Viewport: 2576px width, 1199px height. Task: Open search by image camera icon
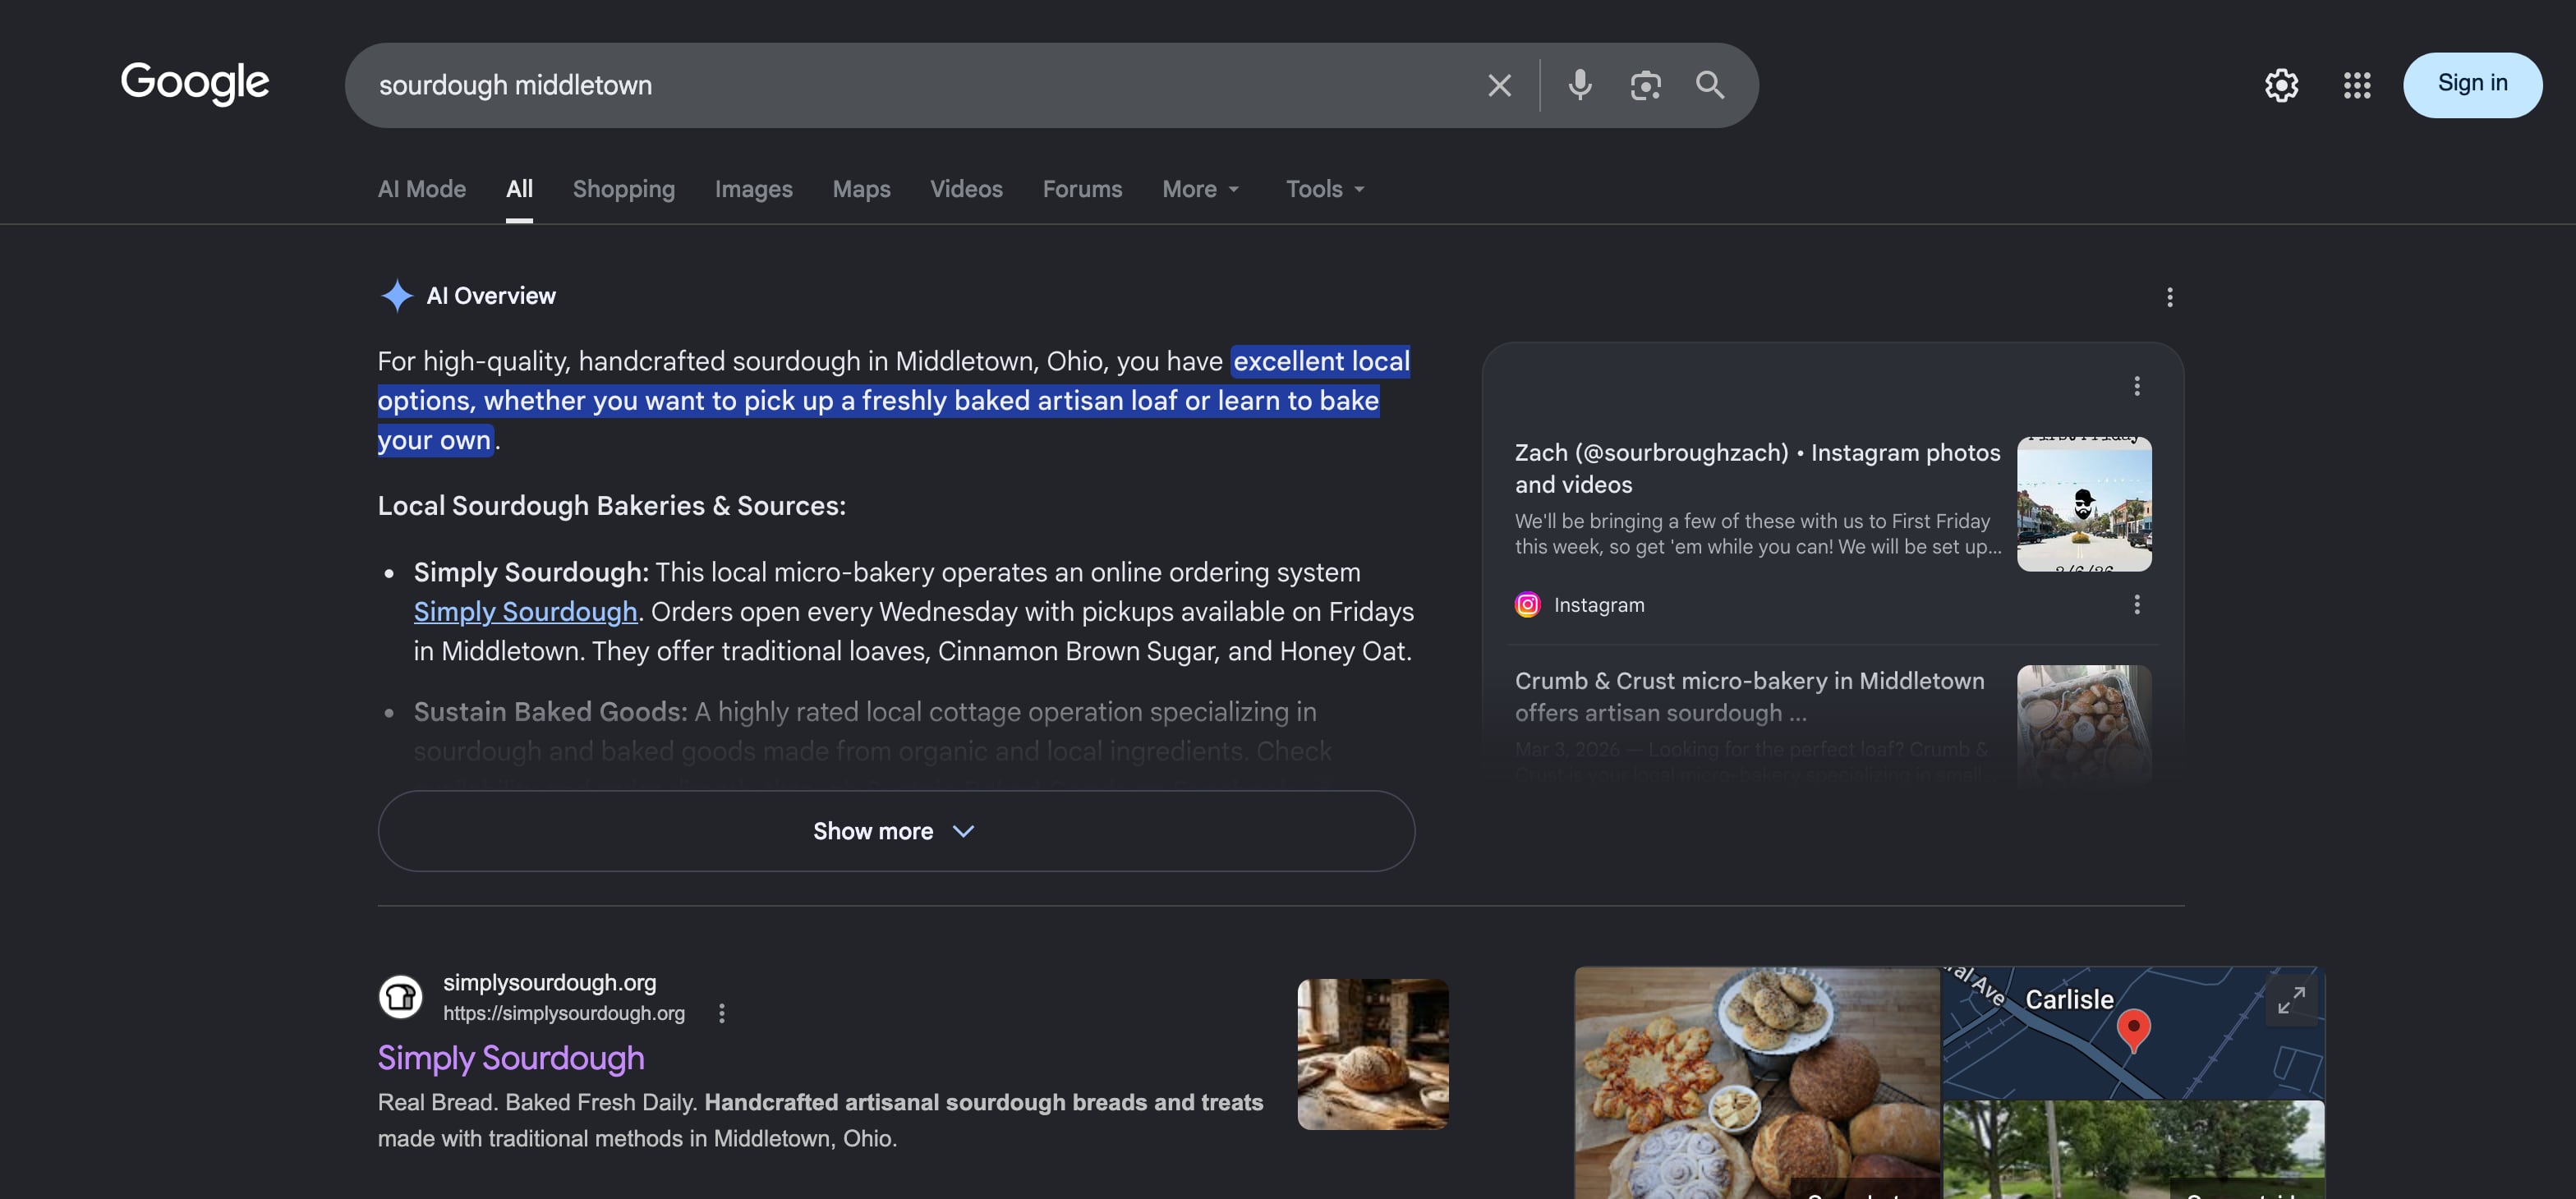(x=1645, y=85)
